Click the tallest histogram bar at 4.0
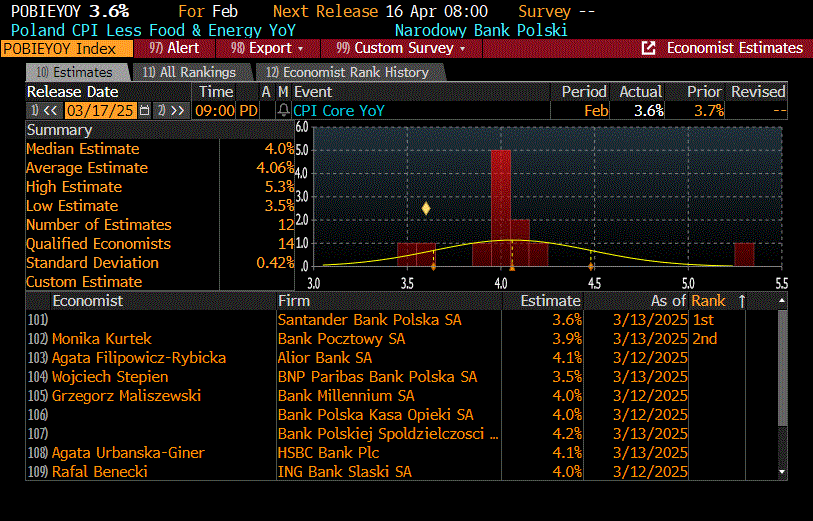 pyautogui.click(x=501, y=208)
